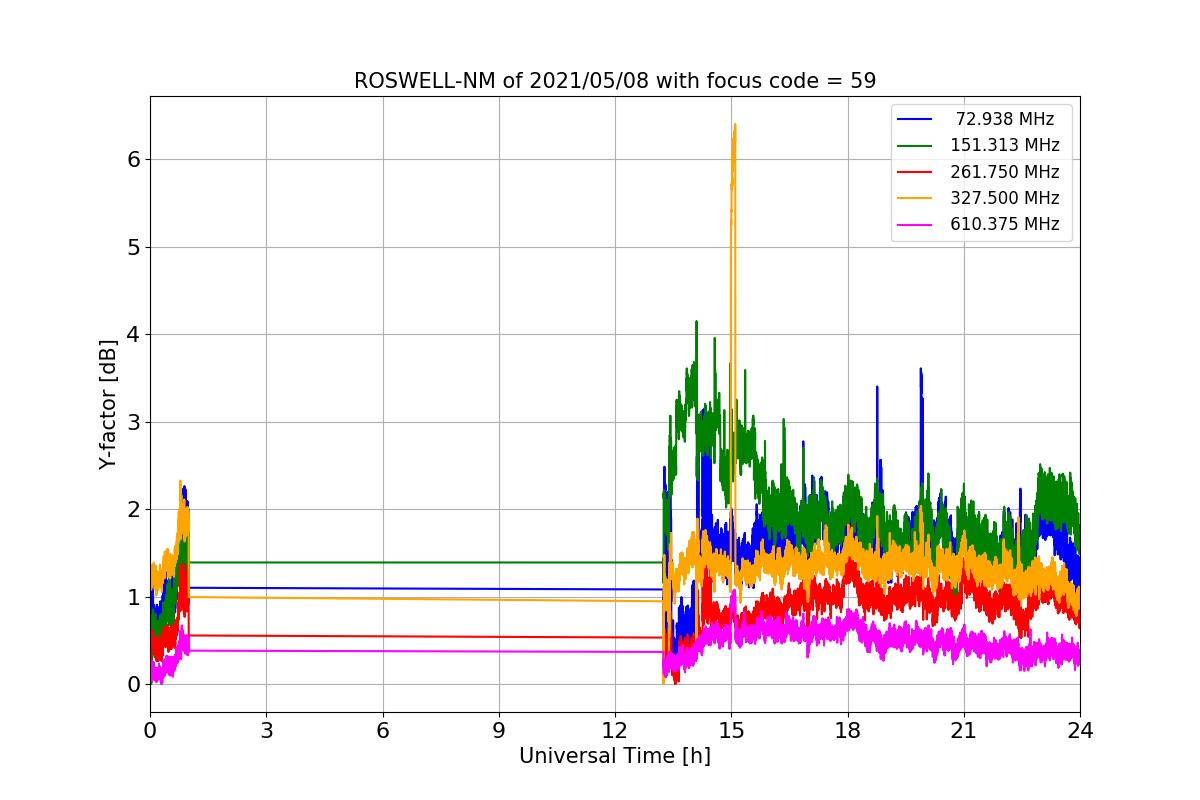Select the 72.938 MHz legend label

click(x=1005, y=119)
